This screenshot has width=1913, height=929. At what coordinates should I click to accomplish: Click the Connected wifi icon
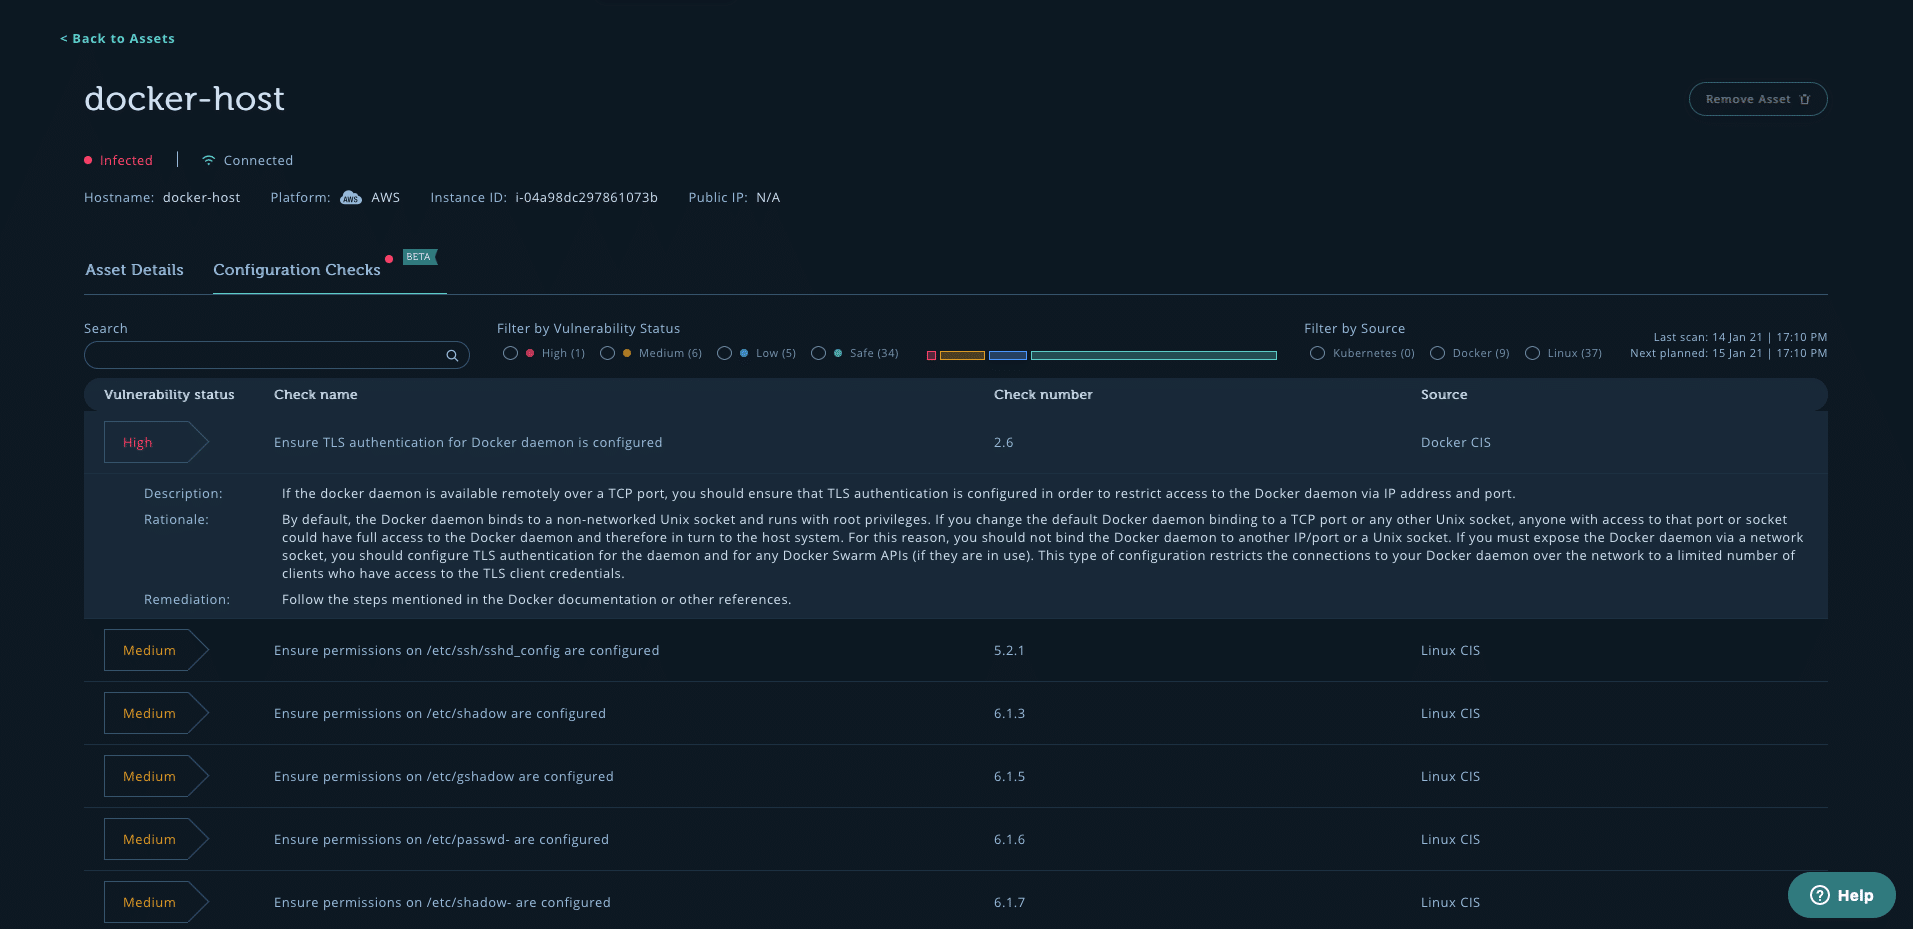(207, 160)
